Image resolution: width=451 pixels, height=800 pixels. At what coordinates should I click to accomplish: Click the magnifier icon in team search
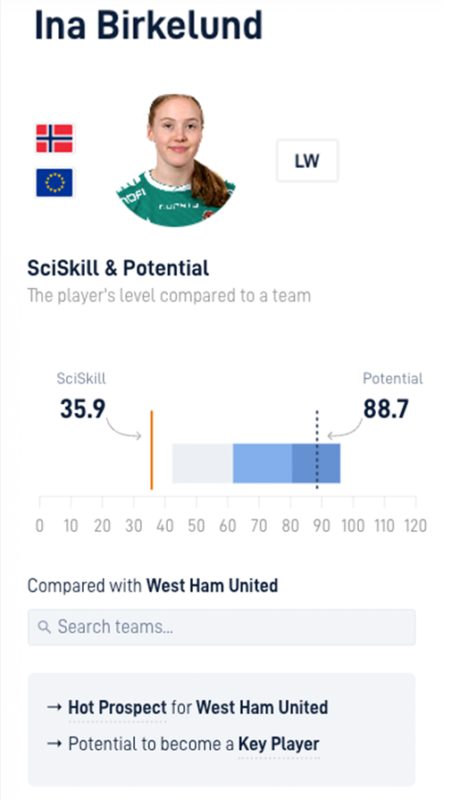[x=44, y=627]
